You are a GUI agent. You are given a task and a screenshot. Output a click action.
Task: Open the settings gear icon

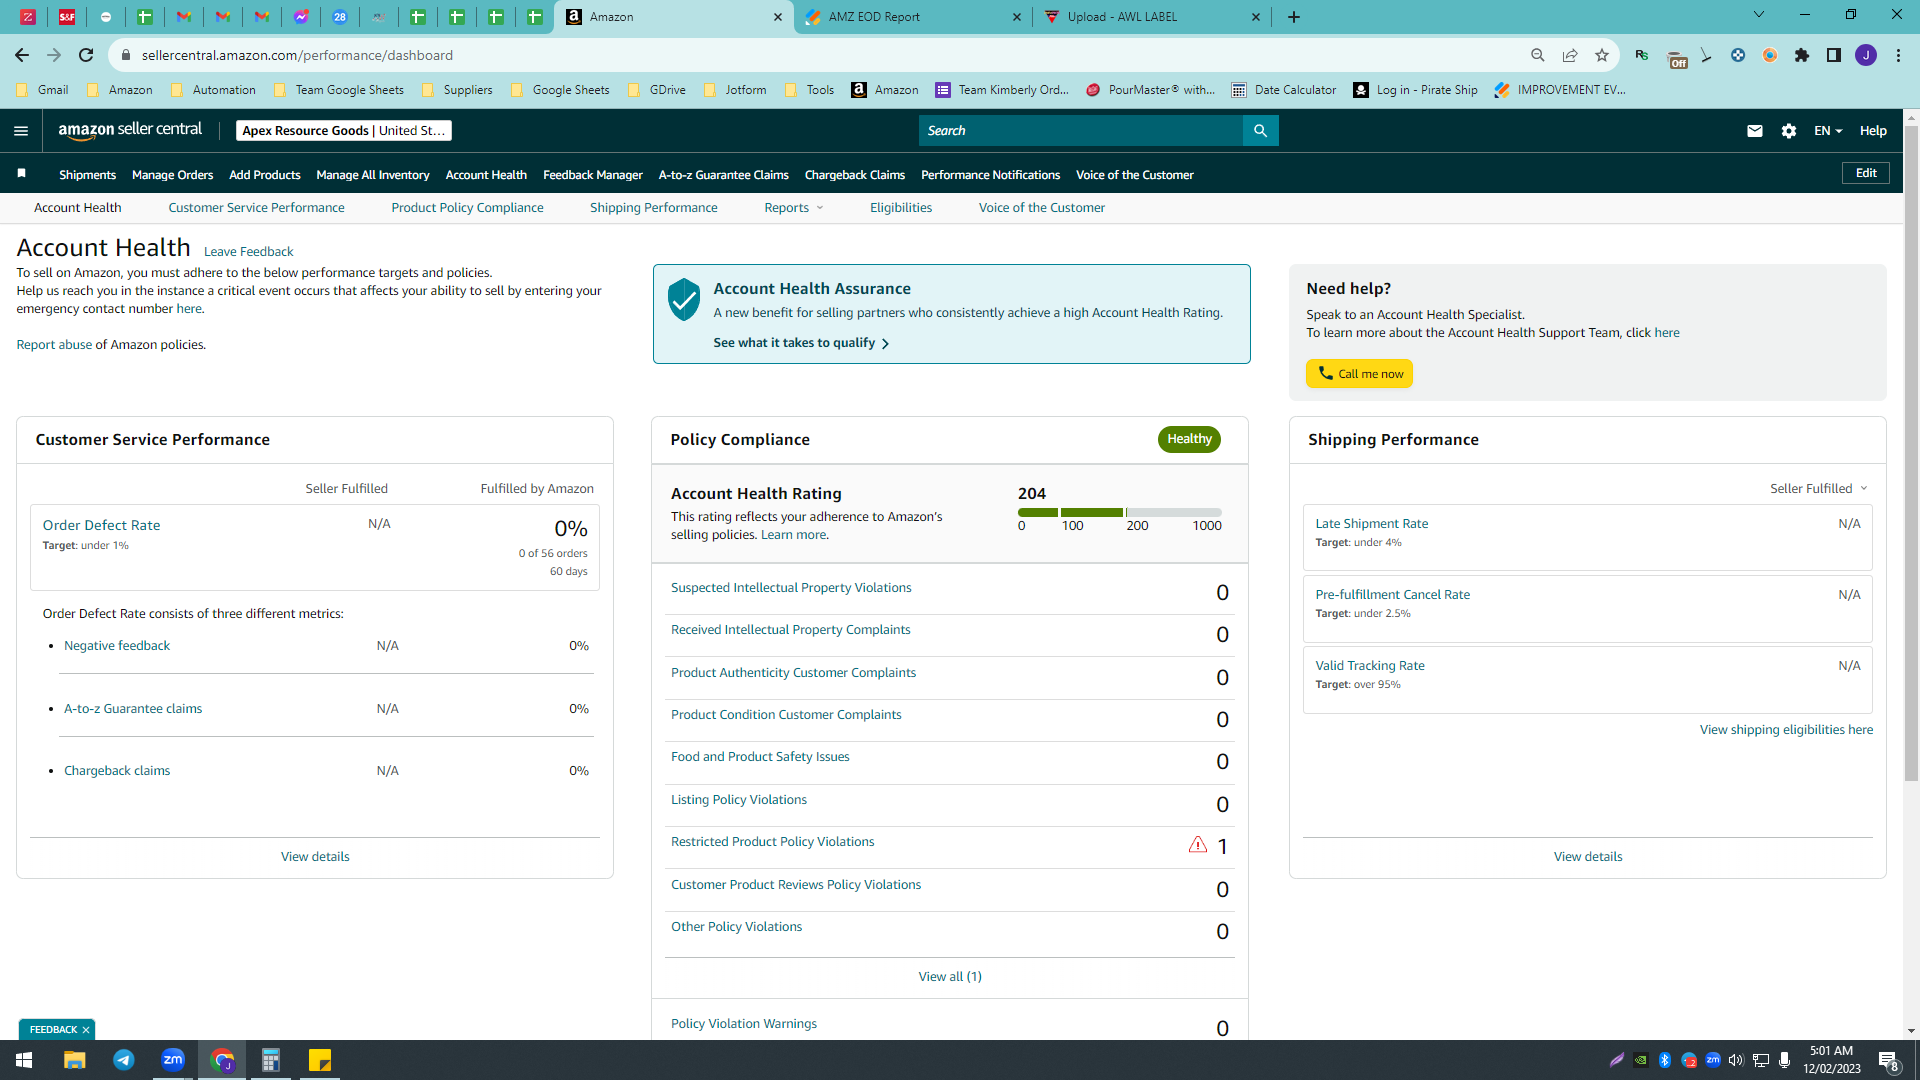click(1789, 131)
